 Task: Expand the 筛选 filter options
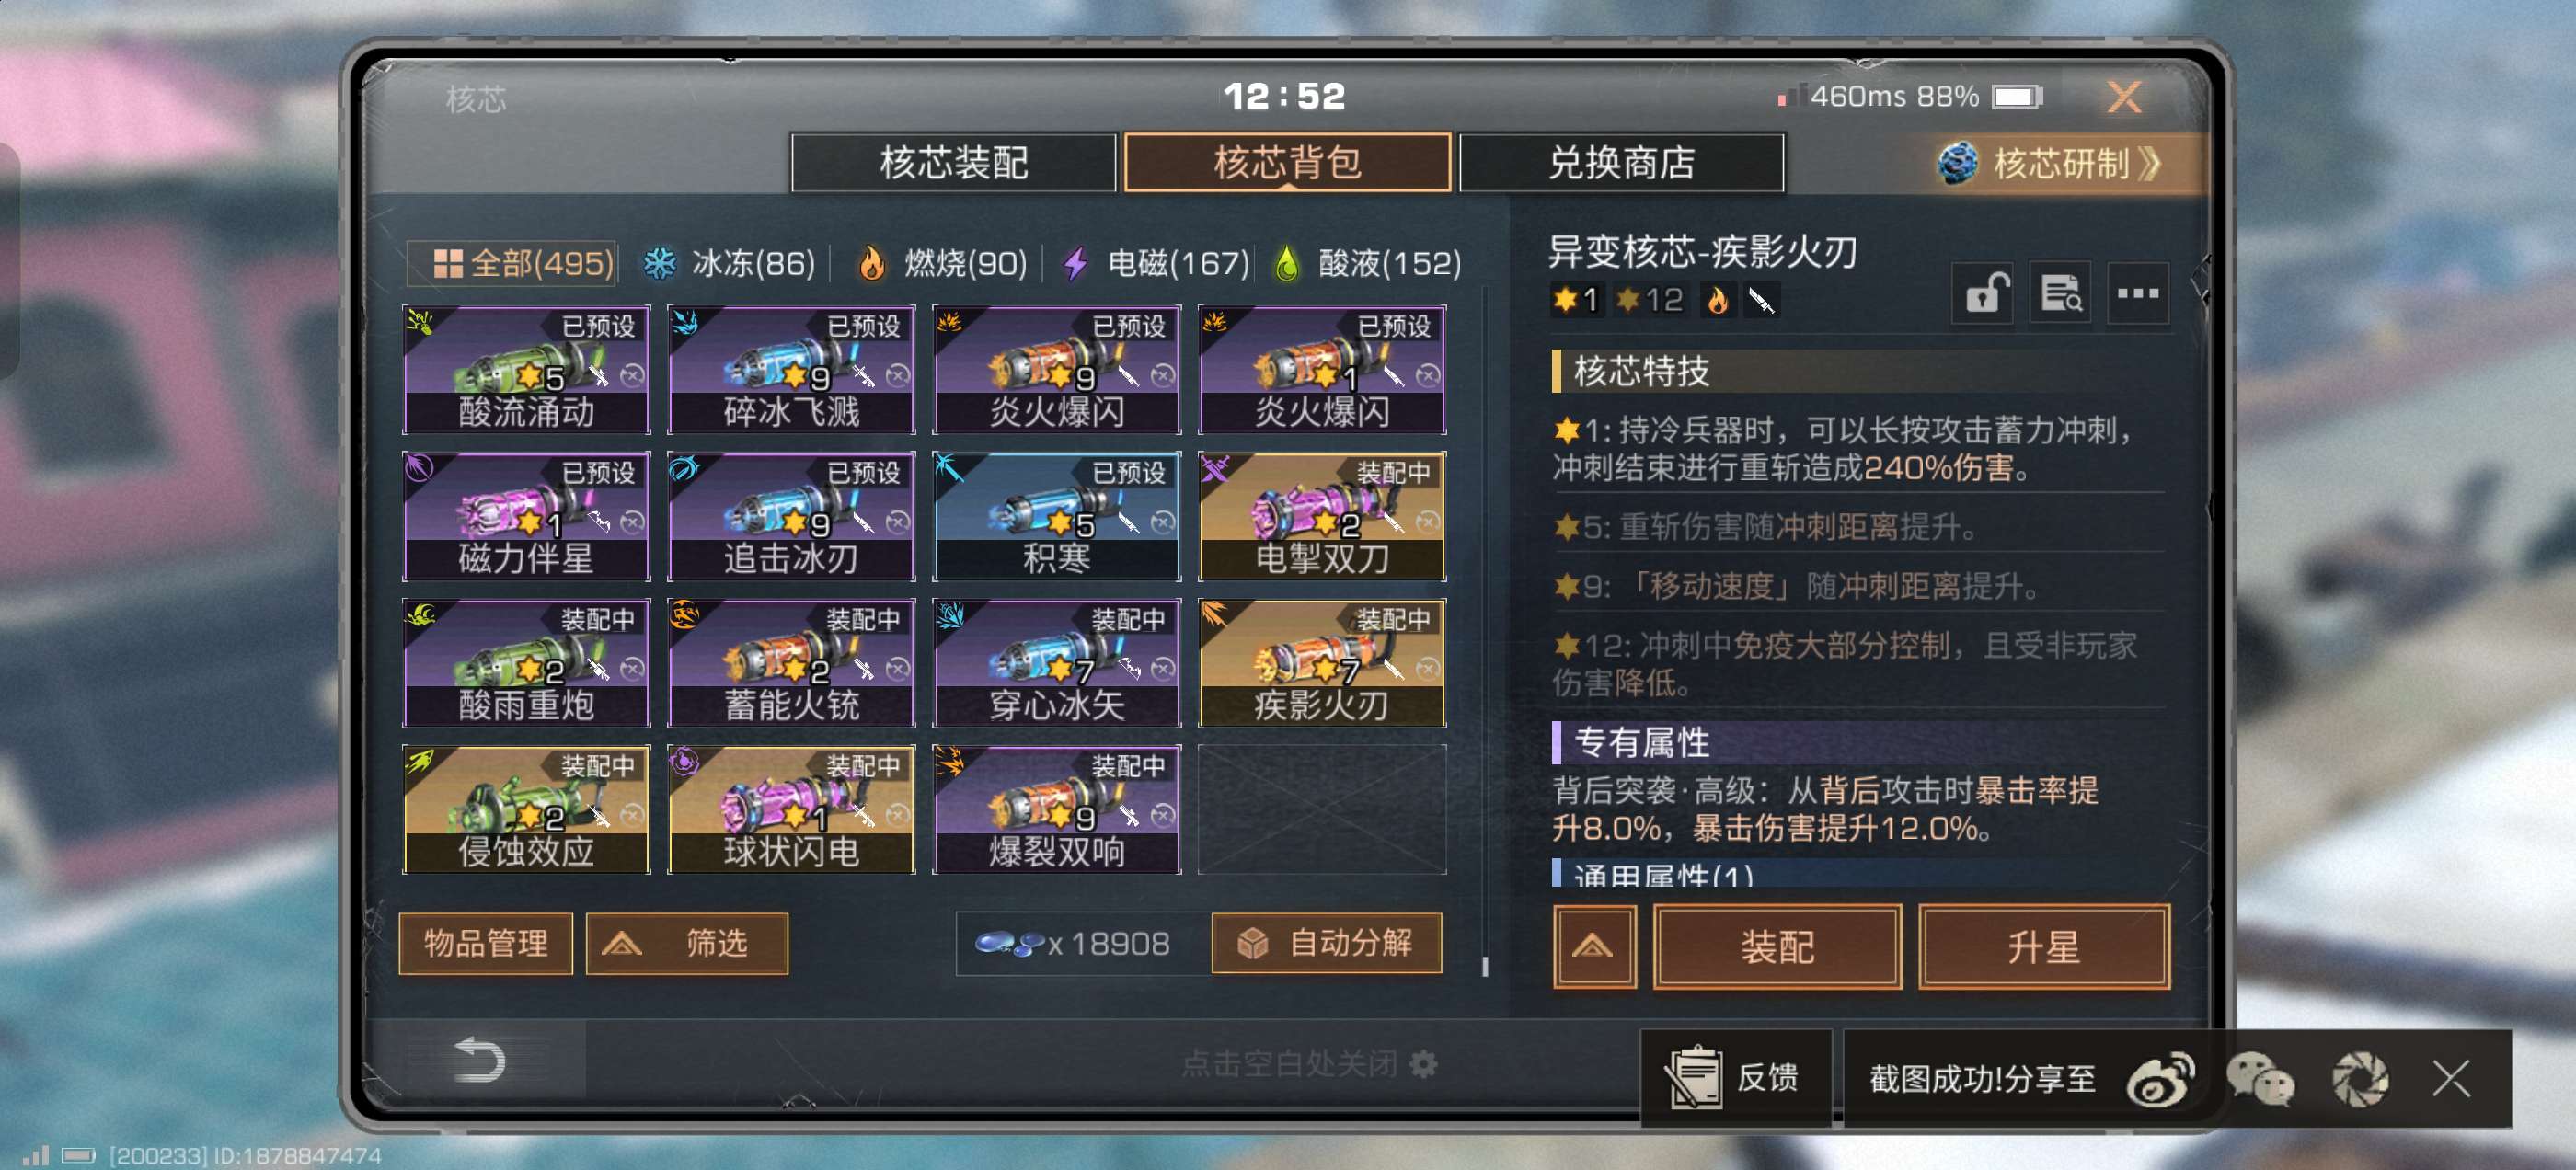(687, 943)
